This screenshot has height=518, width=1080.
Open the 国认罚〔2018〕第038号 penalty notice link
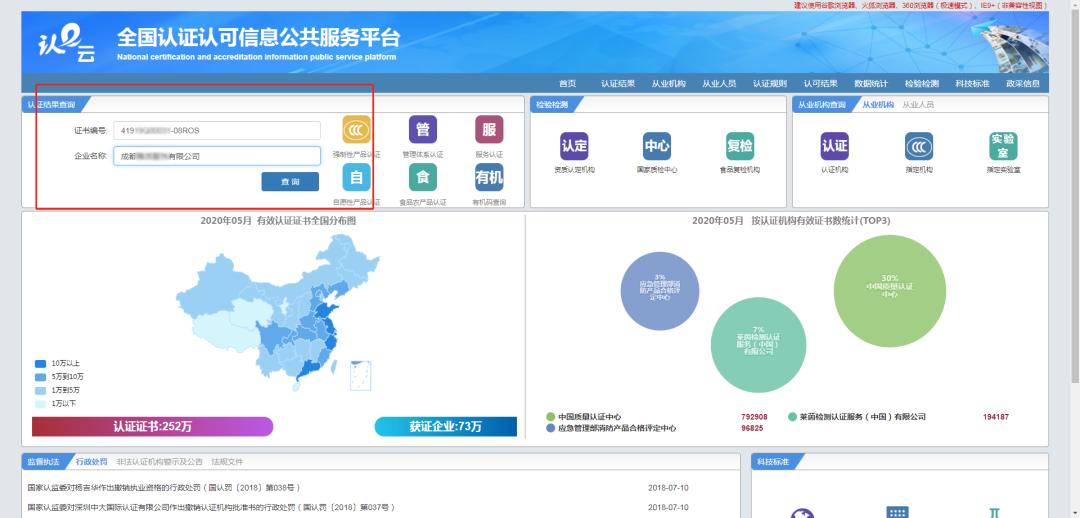[x=163, y=488]
